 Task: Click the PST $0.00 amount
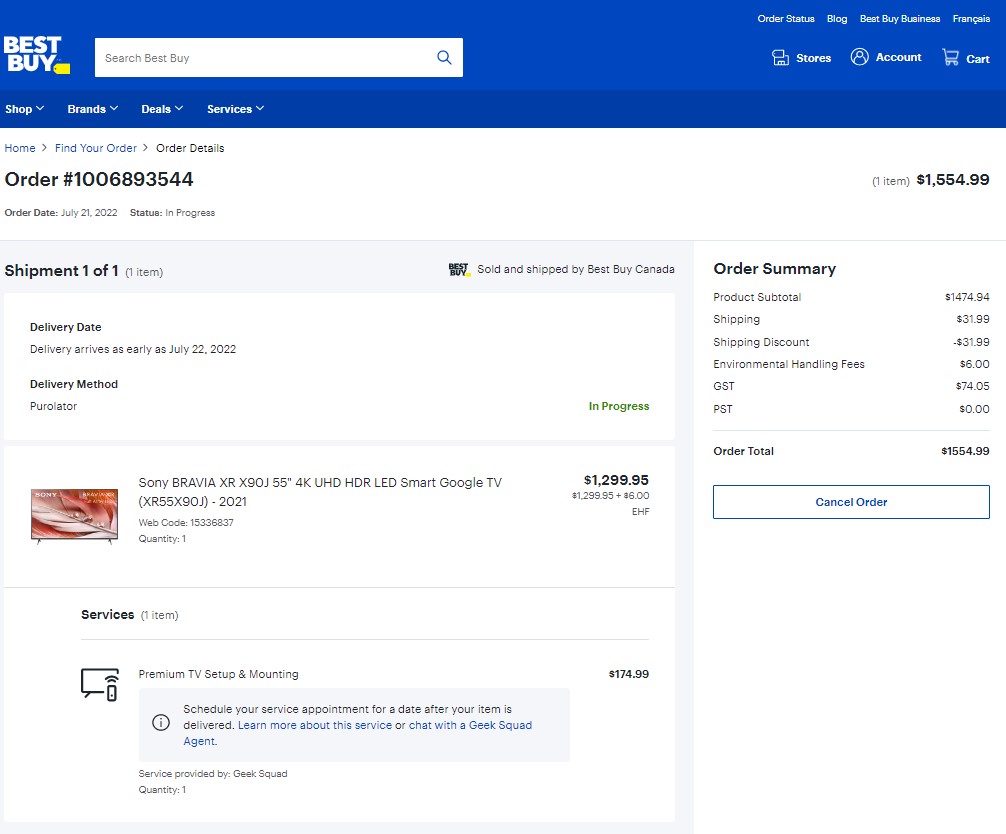[x=974, y=409]
